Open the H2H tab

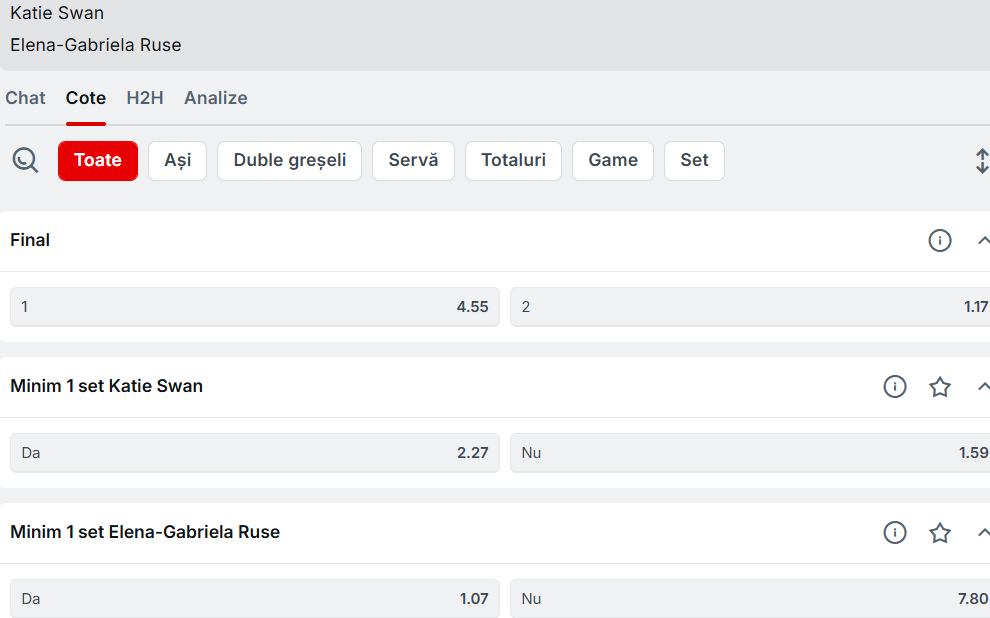coord(145,98)
